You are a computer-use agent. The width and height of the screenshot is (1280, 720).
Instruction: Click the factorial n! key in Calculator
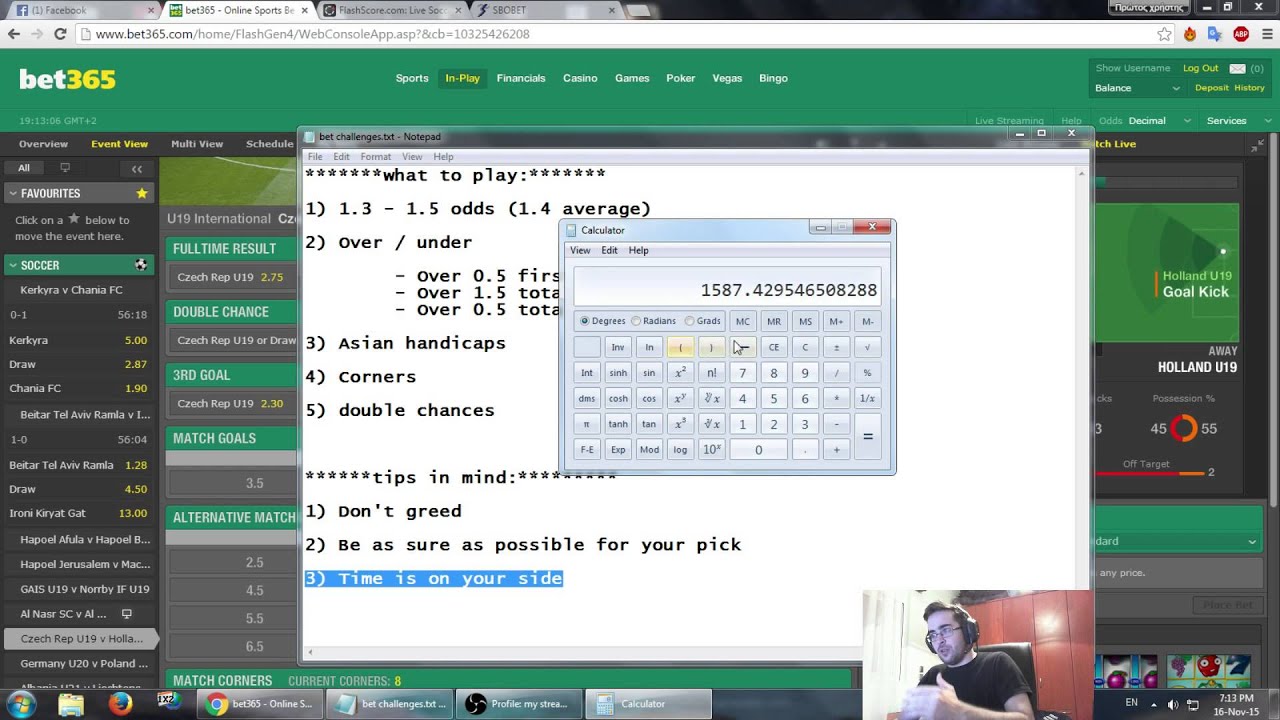(x=711, y=373)
